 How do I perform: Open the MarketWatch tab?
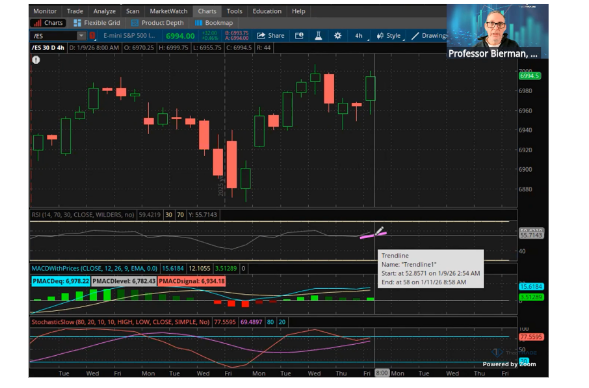coord(168,11)
